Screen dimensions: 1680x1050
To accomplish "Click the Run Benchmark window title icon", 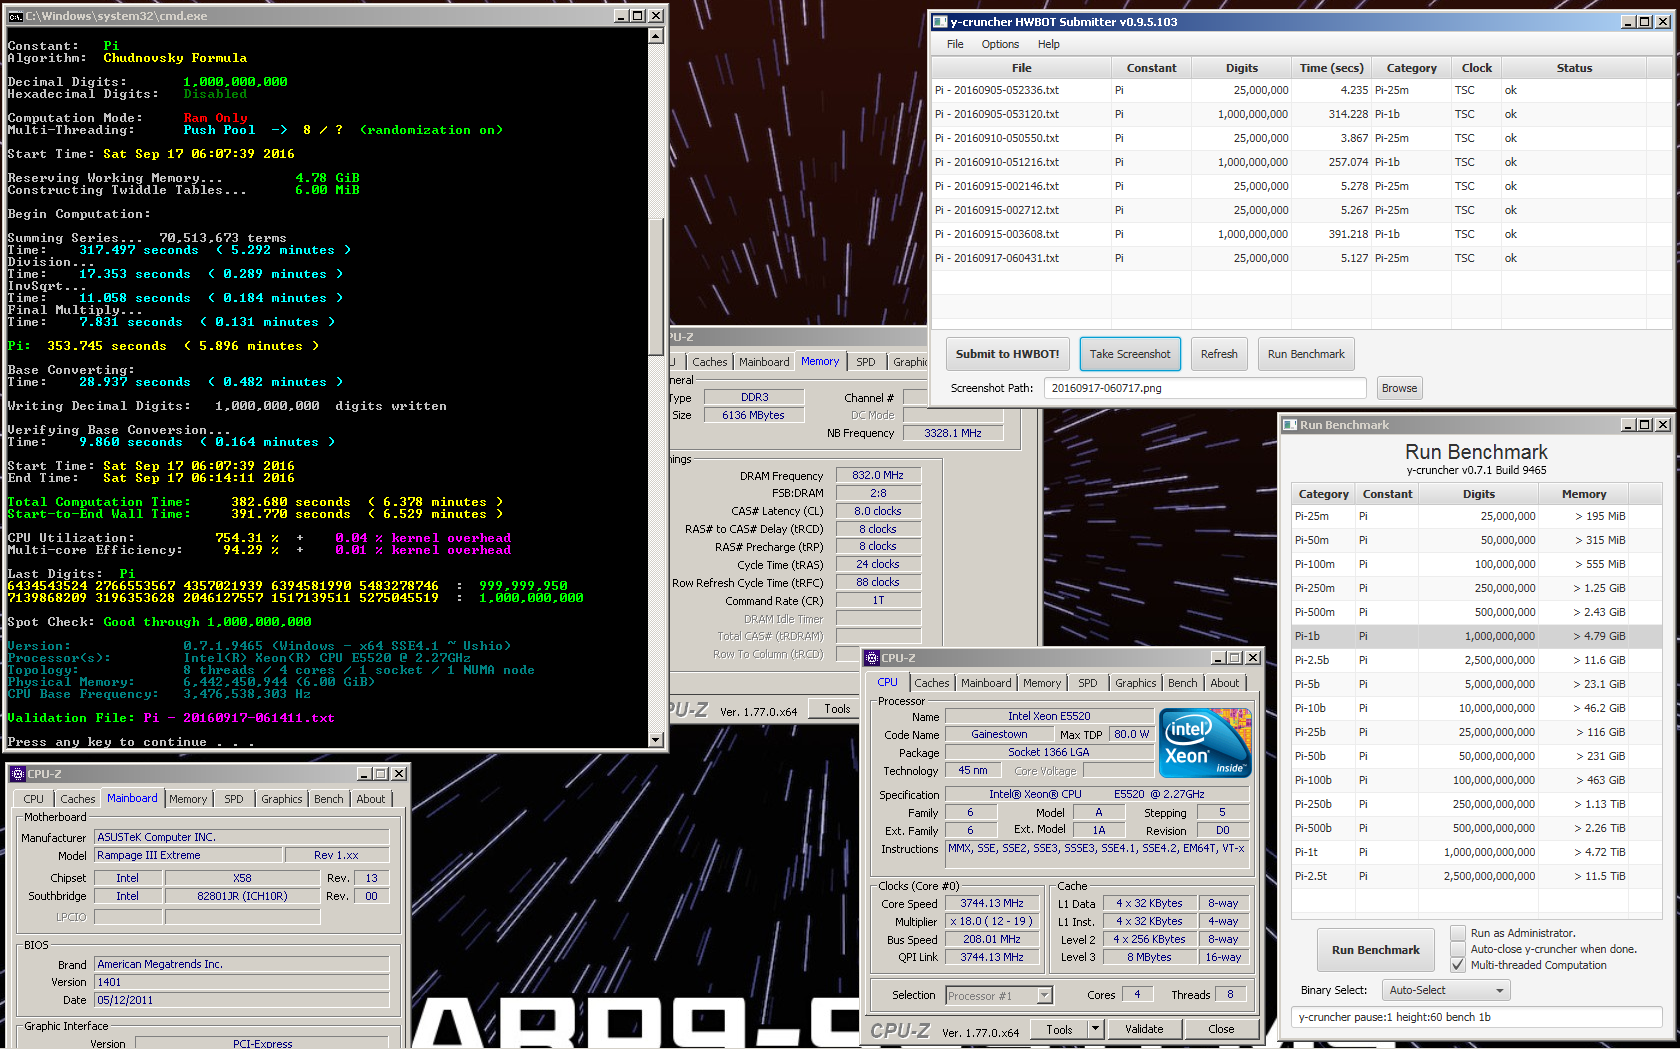I will [1290, 425].
